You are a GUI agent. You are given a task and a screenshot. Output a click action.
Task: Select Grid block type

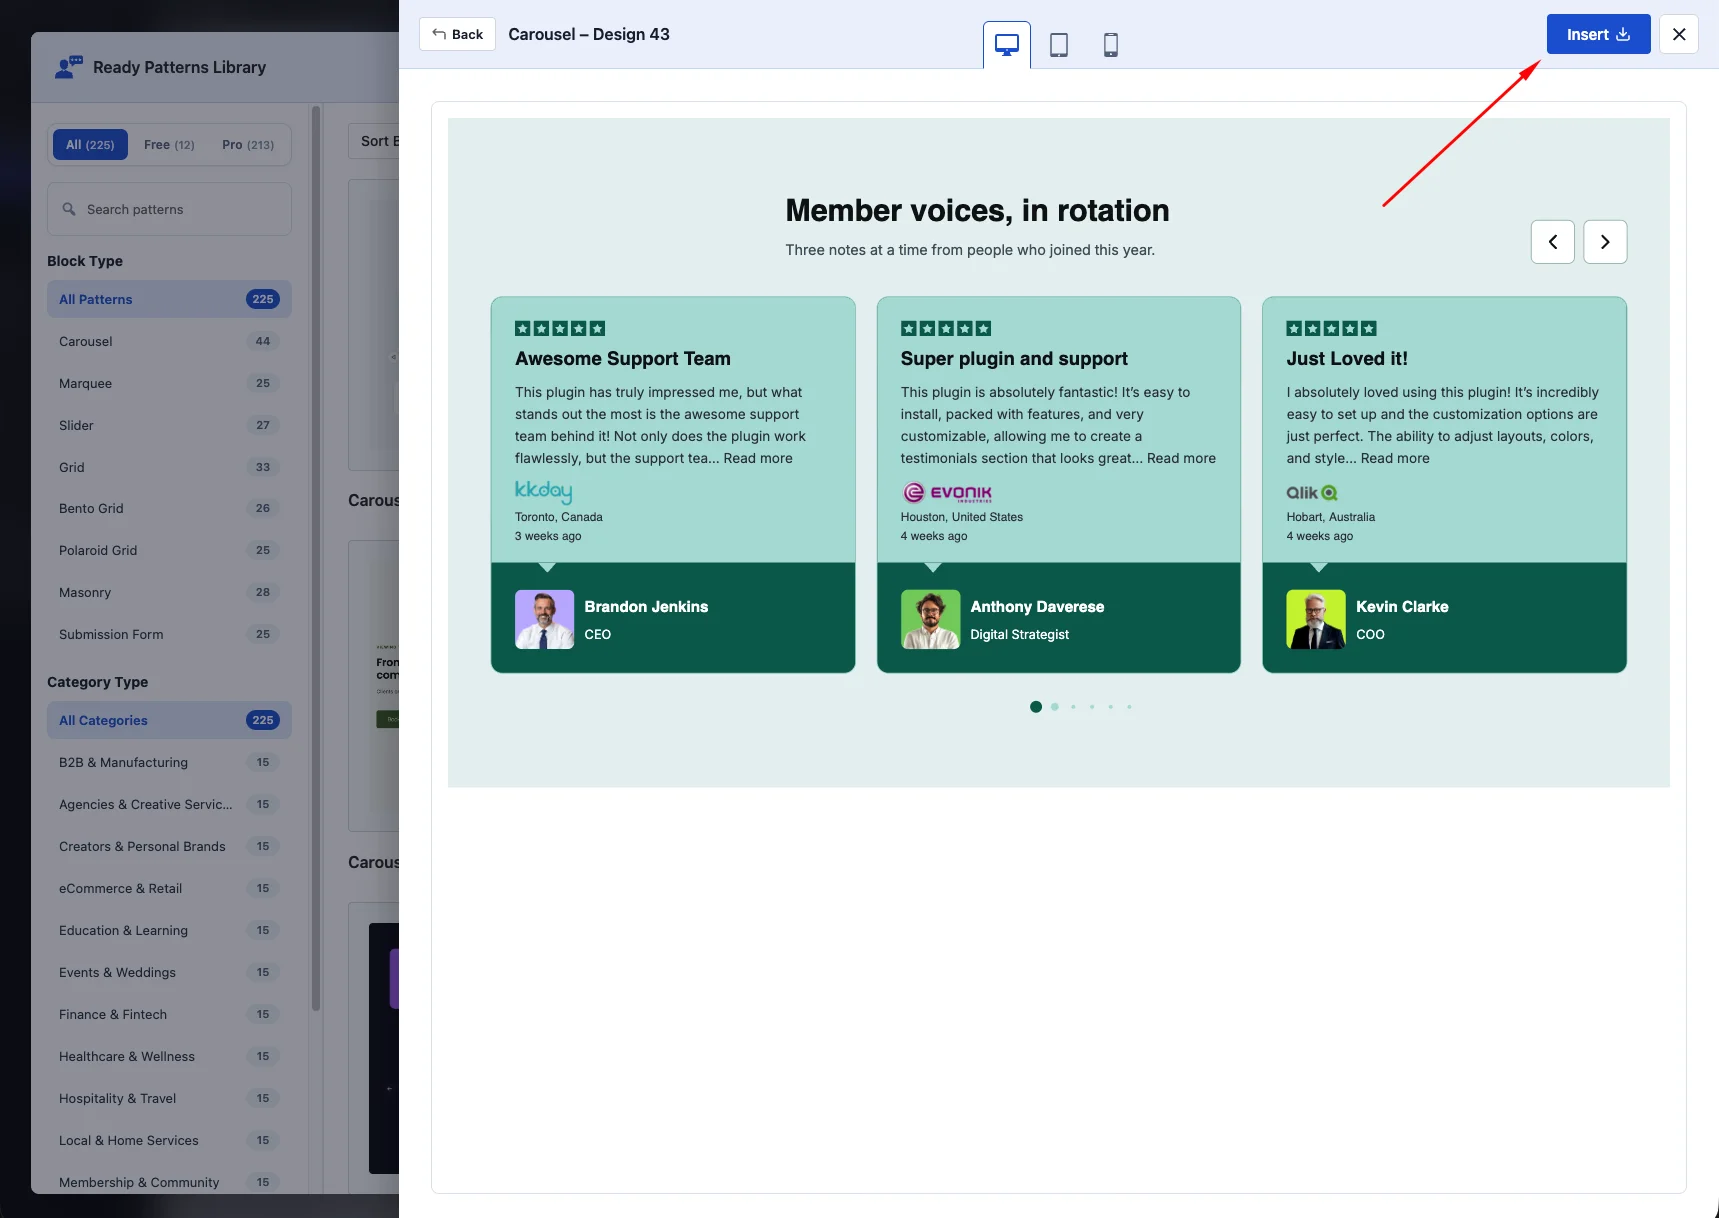pyautogui.click(x=169, y=467)
